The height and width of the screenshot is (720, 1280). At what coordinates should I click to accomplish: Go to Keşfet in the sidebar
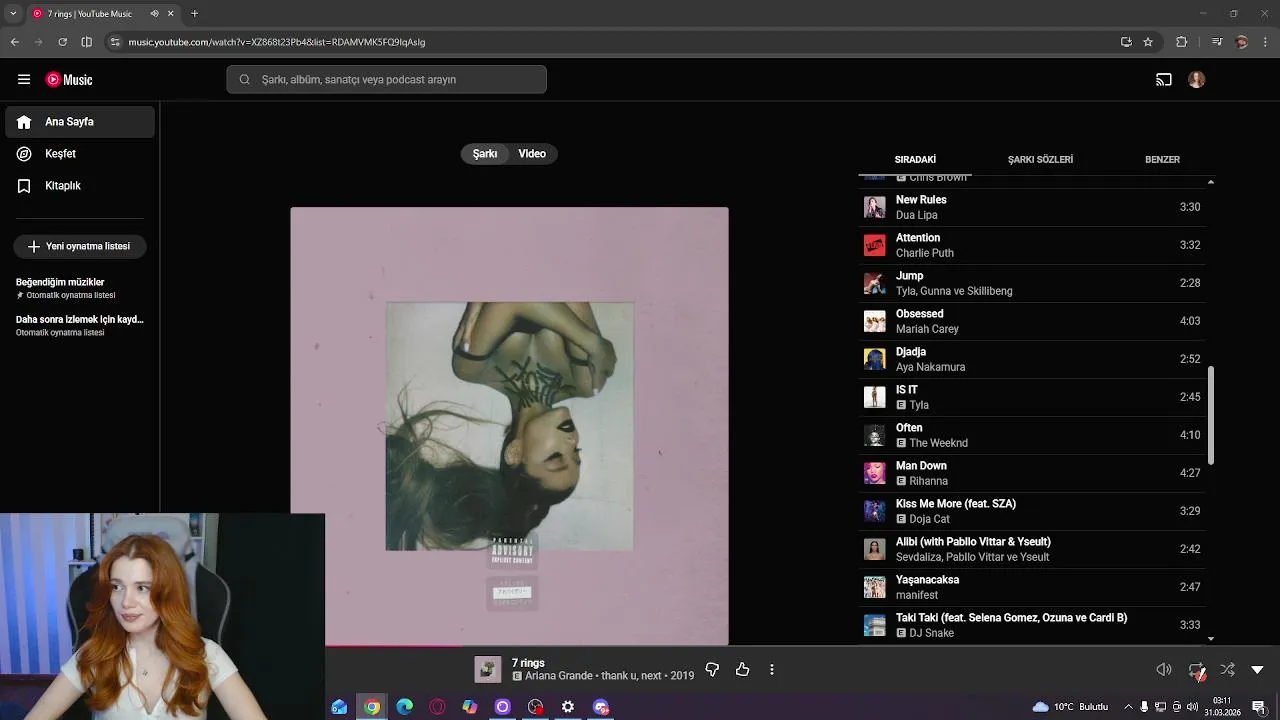point(80,154)
